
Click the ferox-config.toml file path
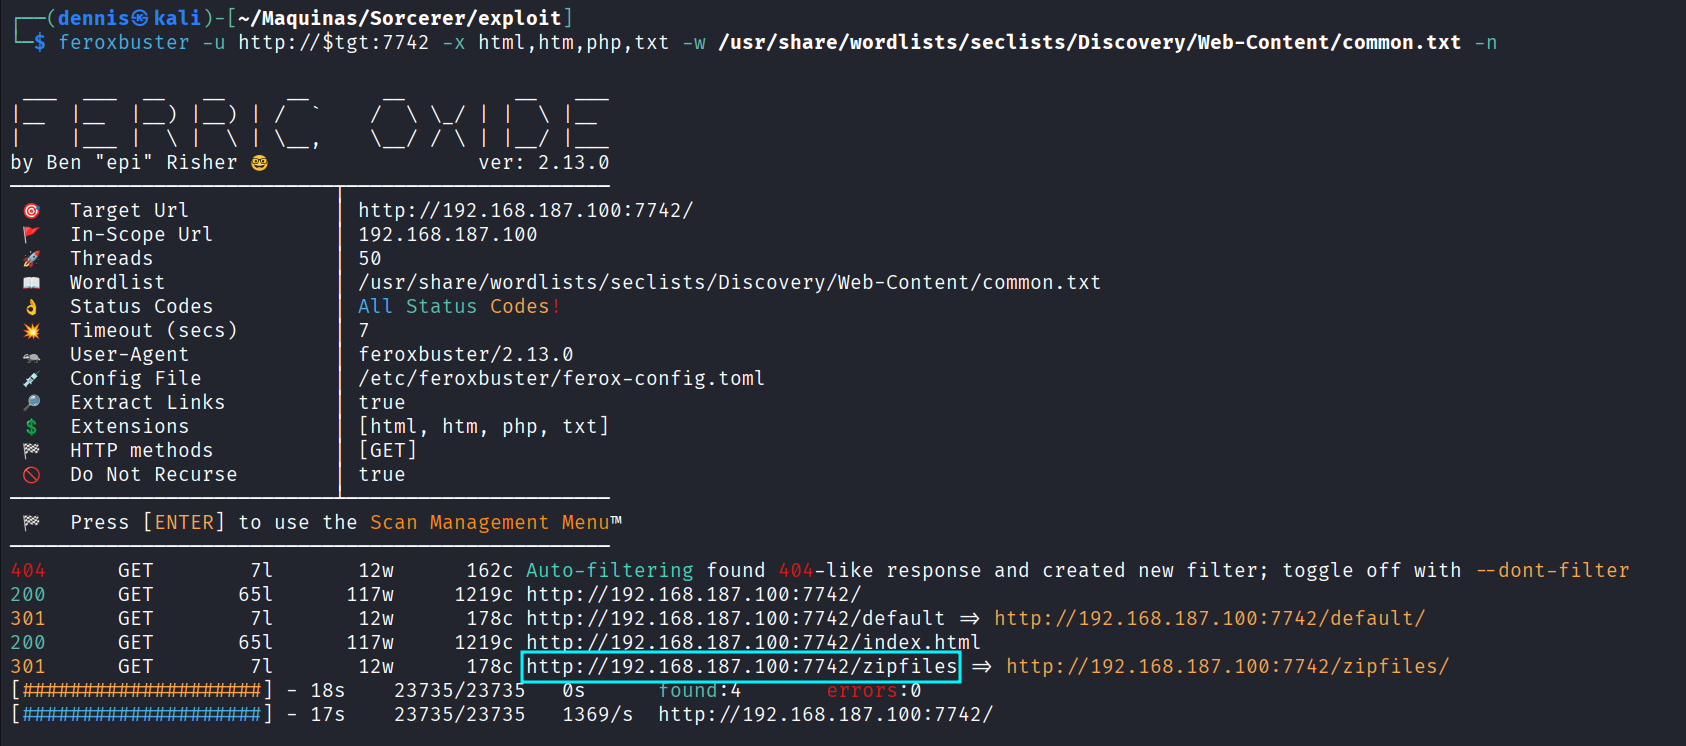tap(561, 379)
